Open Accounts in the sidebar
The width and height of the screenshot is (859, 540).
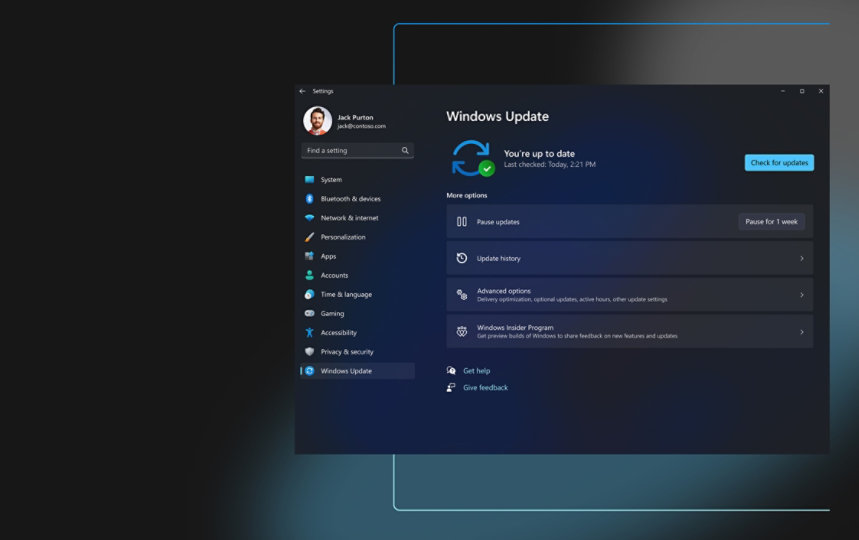click(334, 275)
